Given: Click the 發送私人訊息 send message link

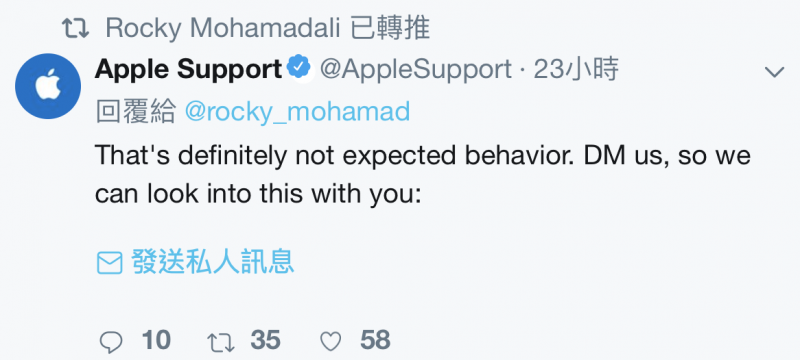Looking at the screenshot, I should point(213,262).
